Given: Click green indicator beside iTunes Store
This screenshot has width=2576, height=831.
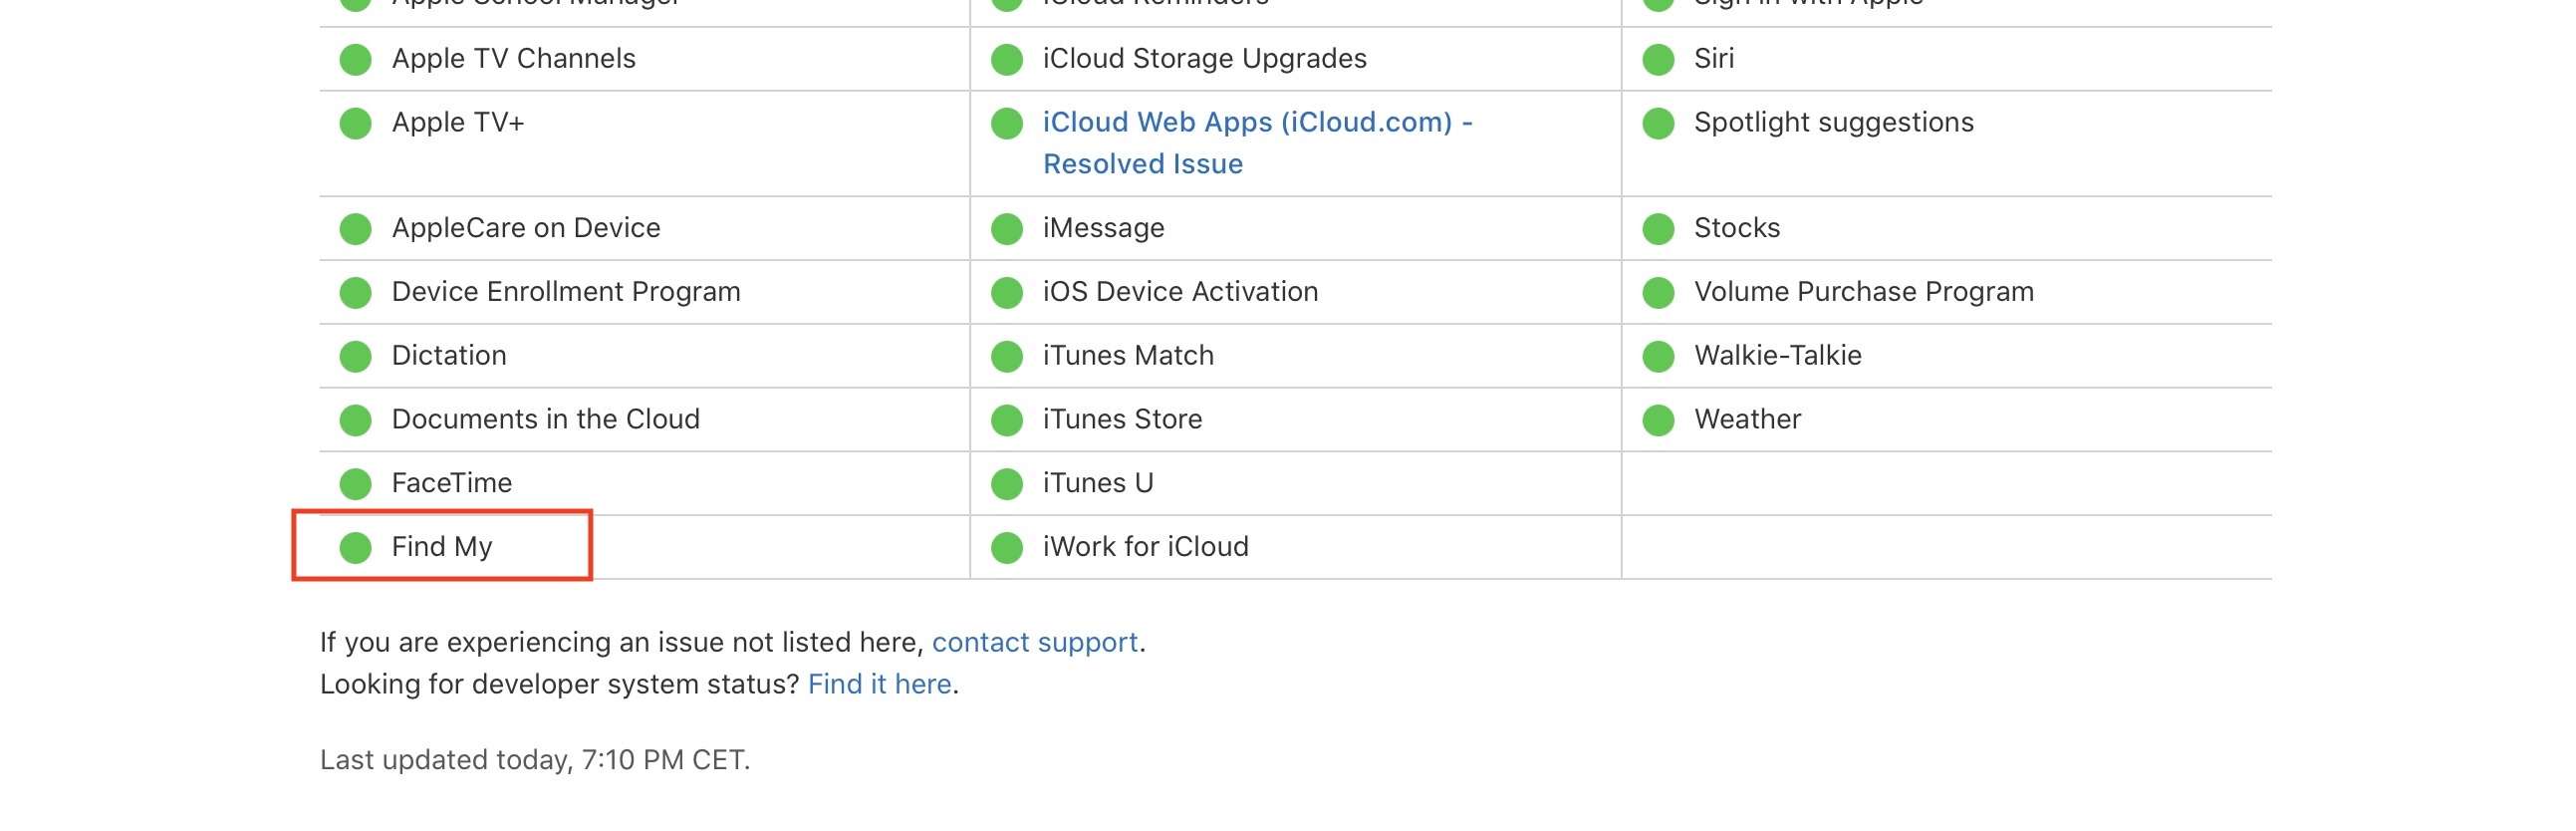Looking at the screenshot, I should point(1006,420).
